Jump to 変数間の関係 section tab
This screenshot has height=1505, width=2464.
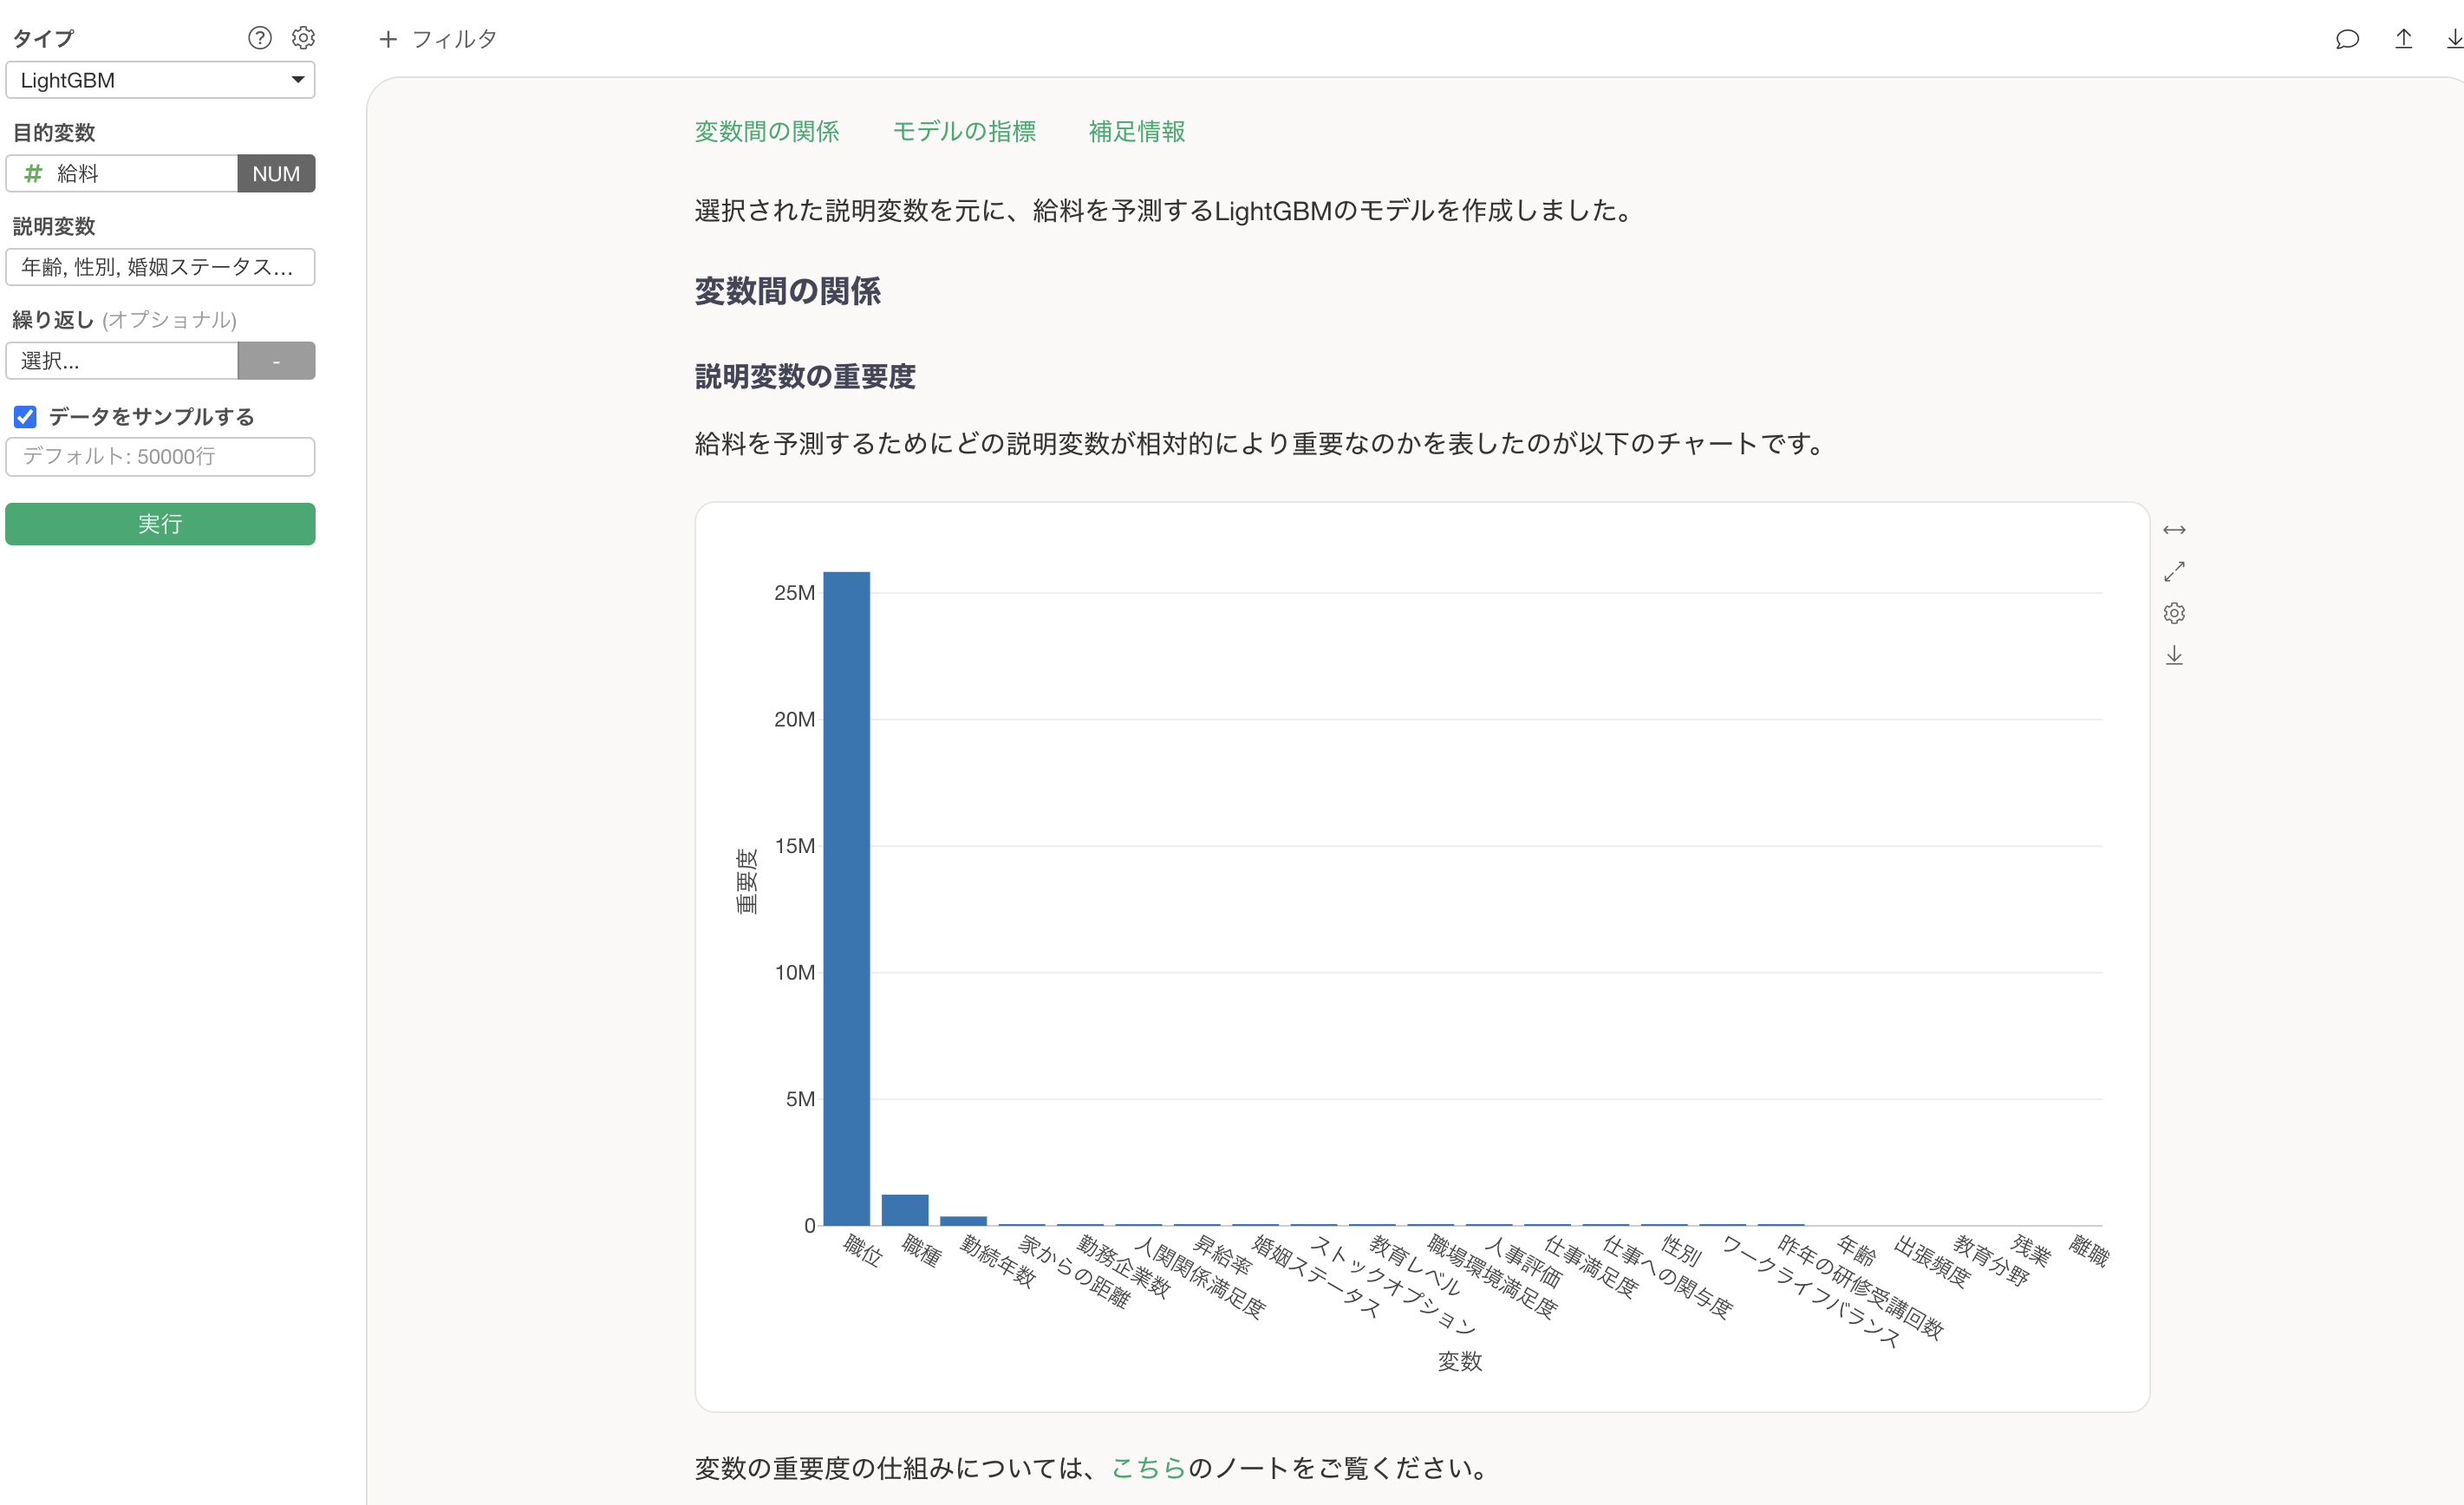click(x=766, y=131)
